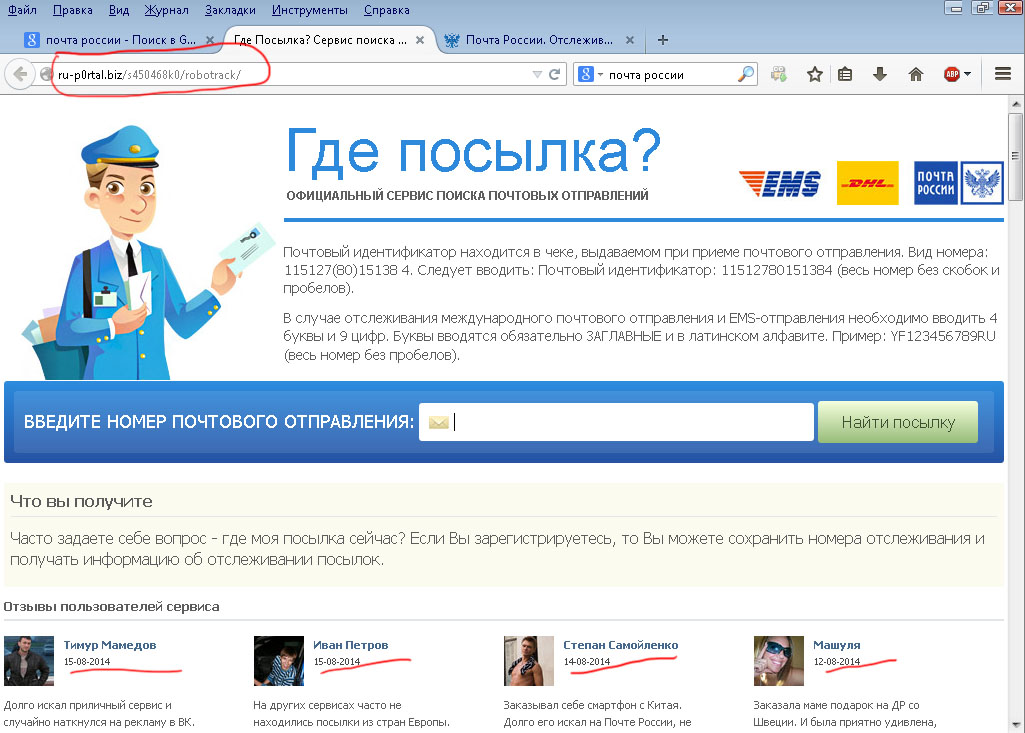Click the toolbar icon left of the star
The width and height of the screenshot is (1025, 733).
tap(779, 75)
